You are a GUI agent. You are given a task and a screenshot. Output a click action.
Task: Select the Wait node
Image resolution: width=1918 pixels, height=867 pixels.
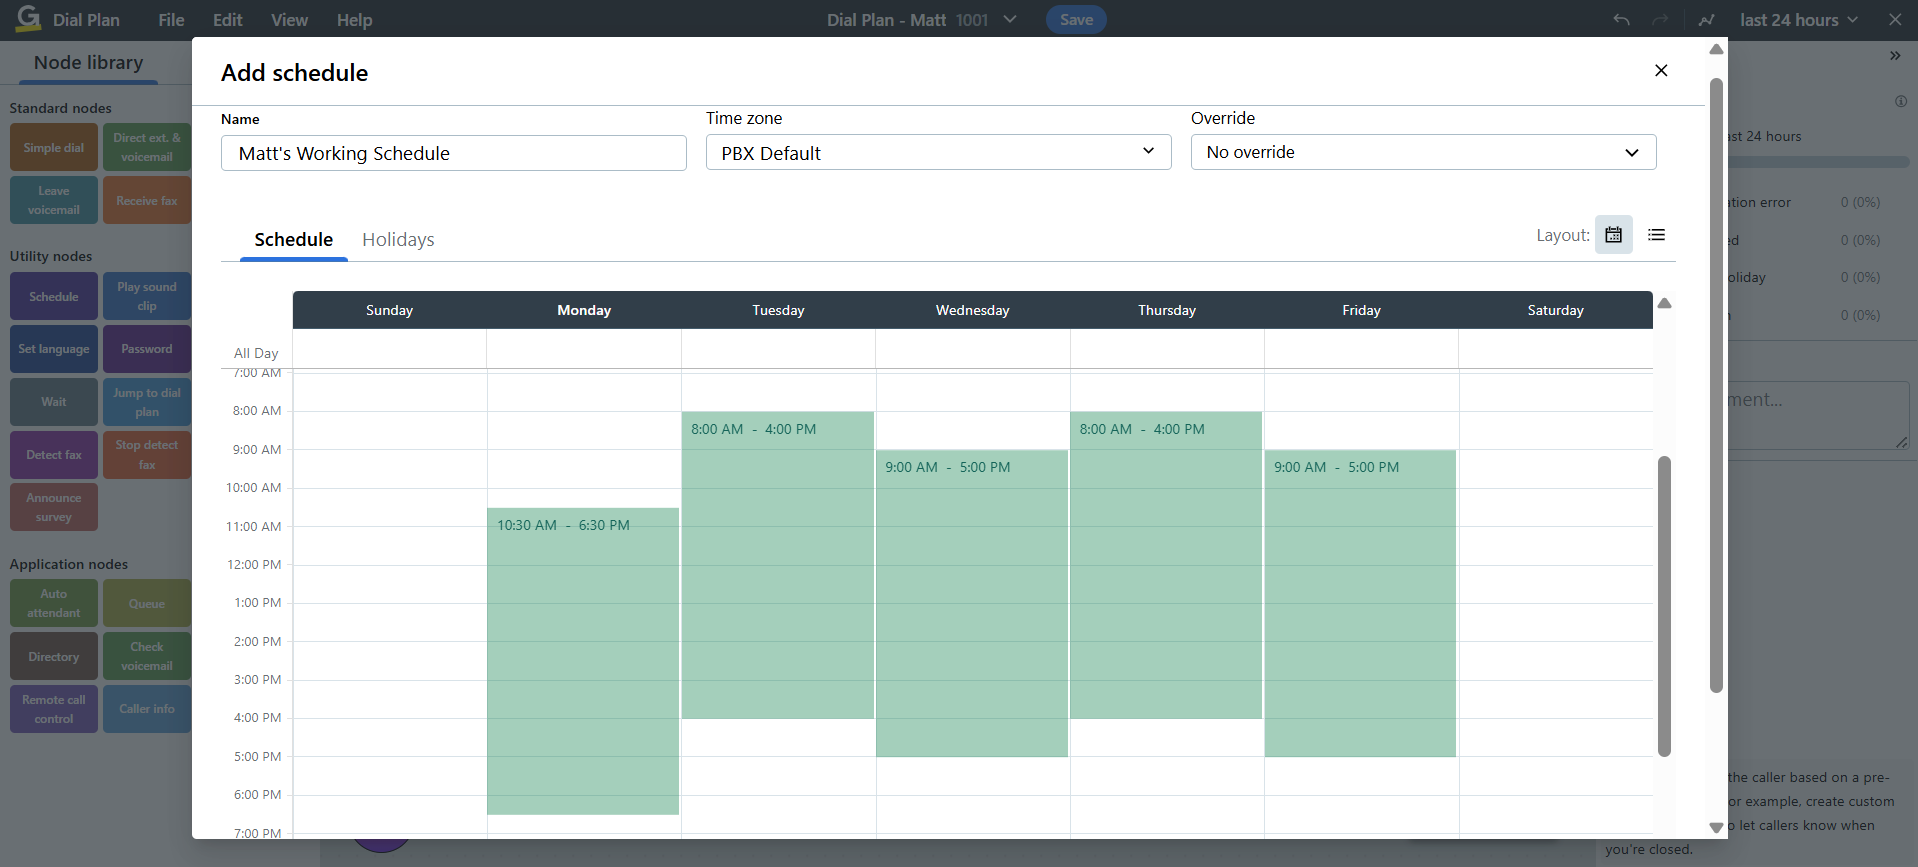[x=54, y=402]
